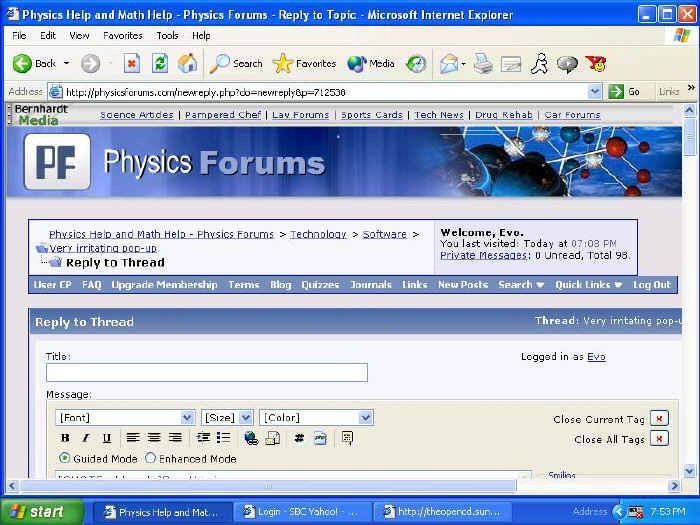Click the Private Messages link

click(x=484, y=256)
